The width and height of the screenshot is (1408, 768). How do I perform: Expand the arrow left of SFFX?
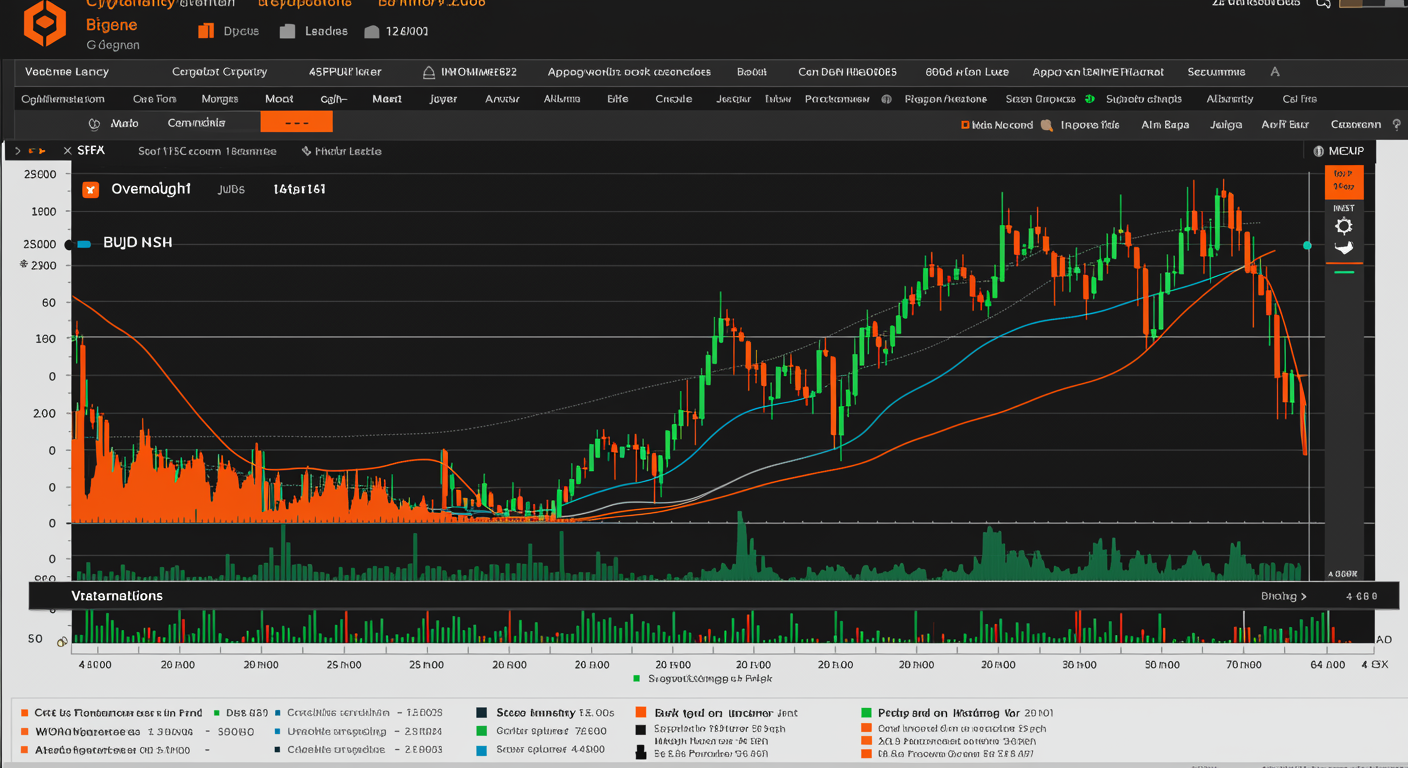click(x=18, y=151)
